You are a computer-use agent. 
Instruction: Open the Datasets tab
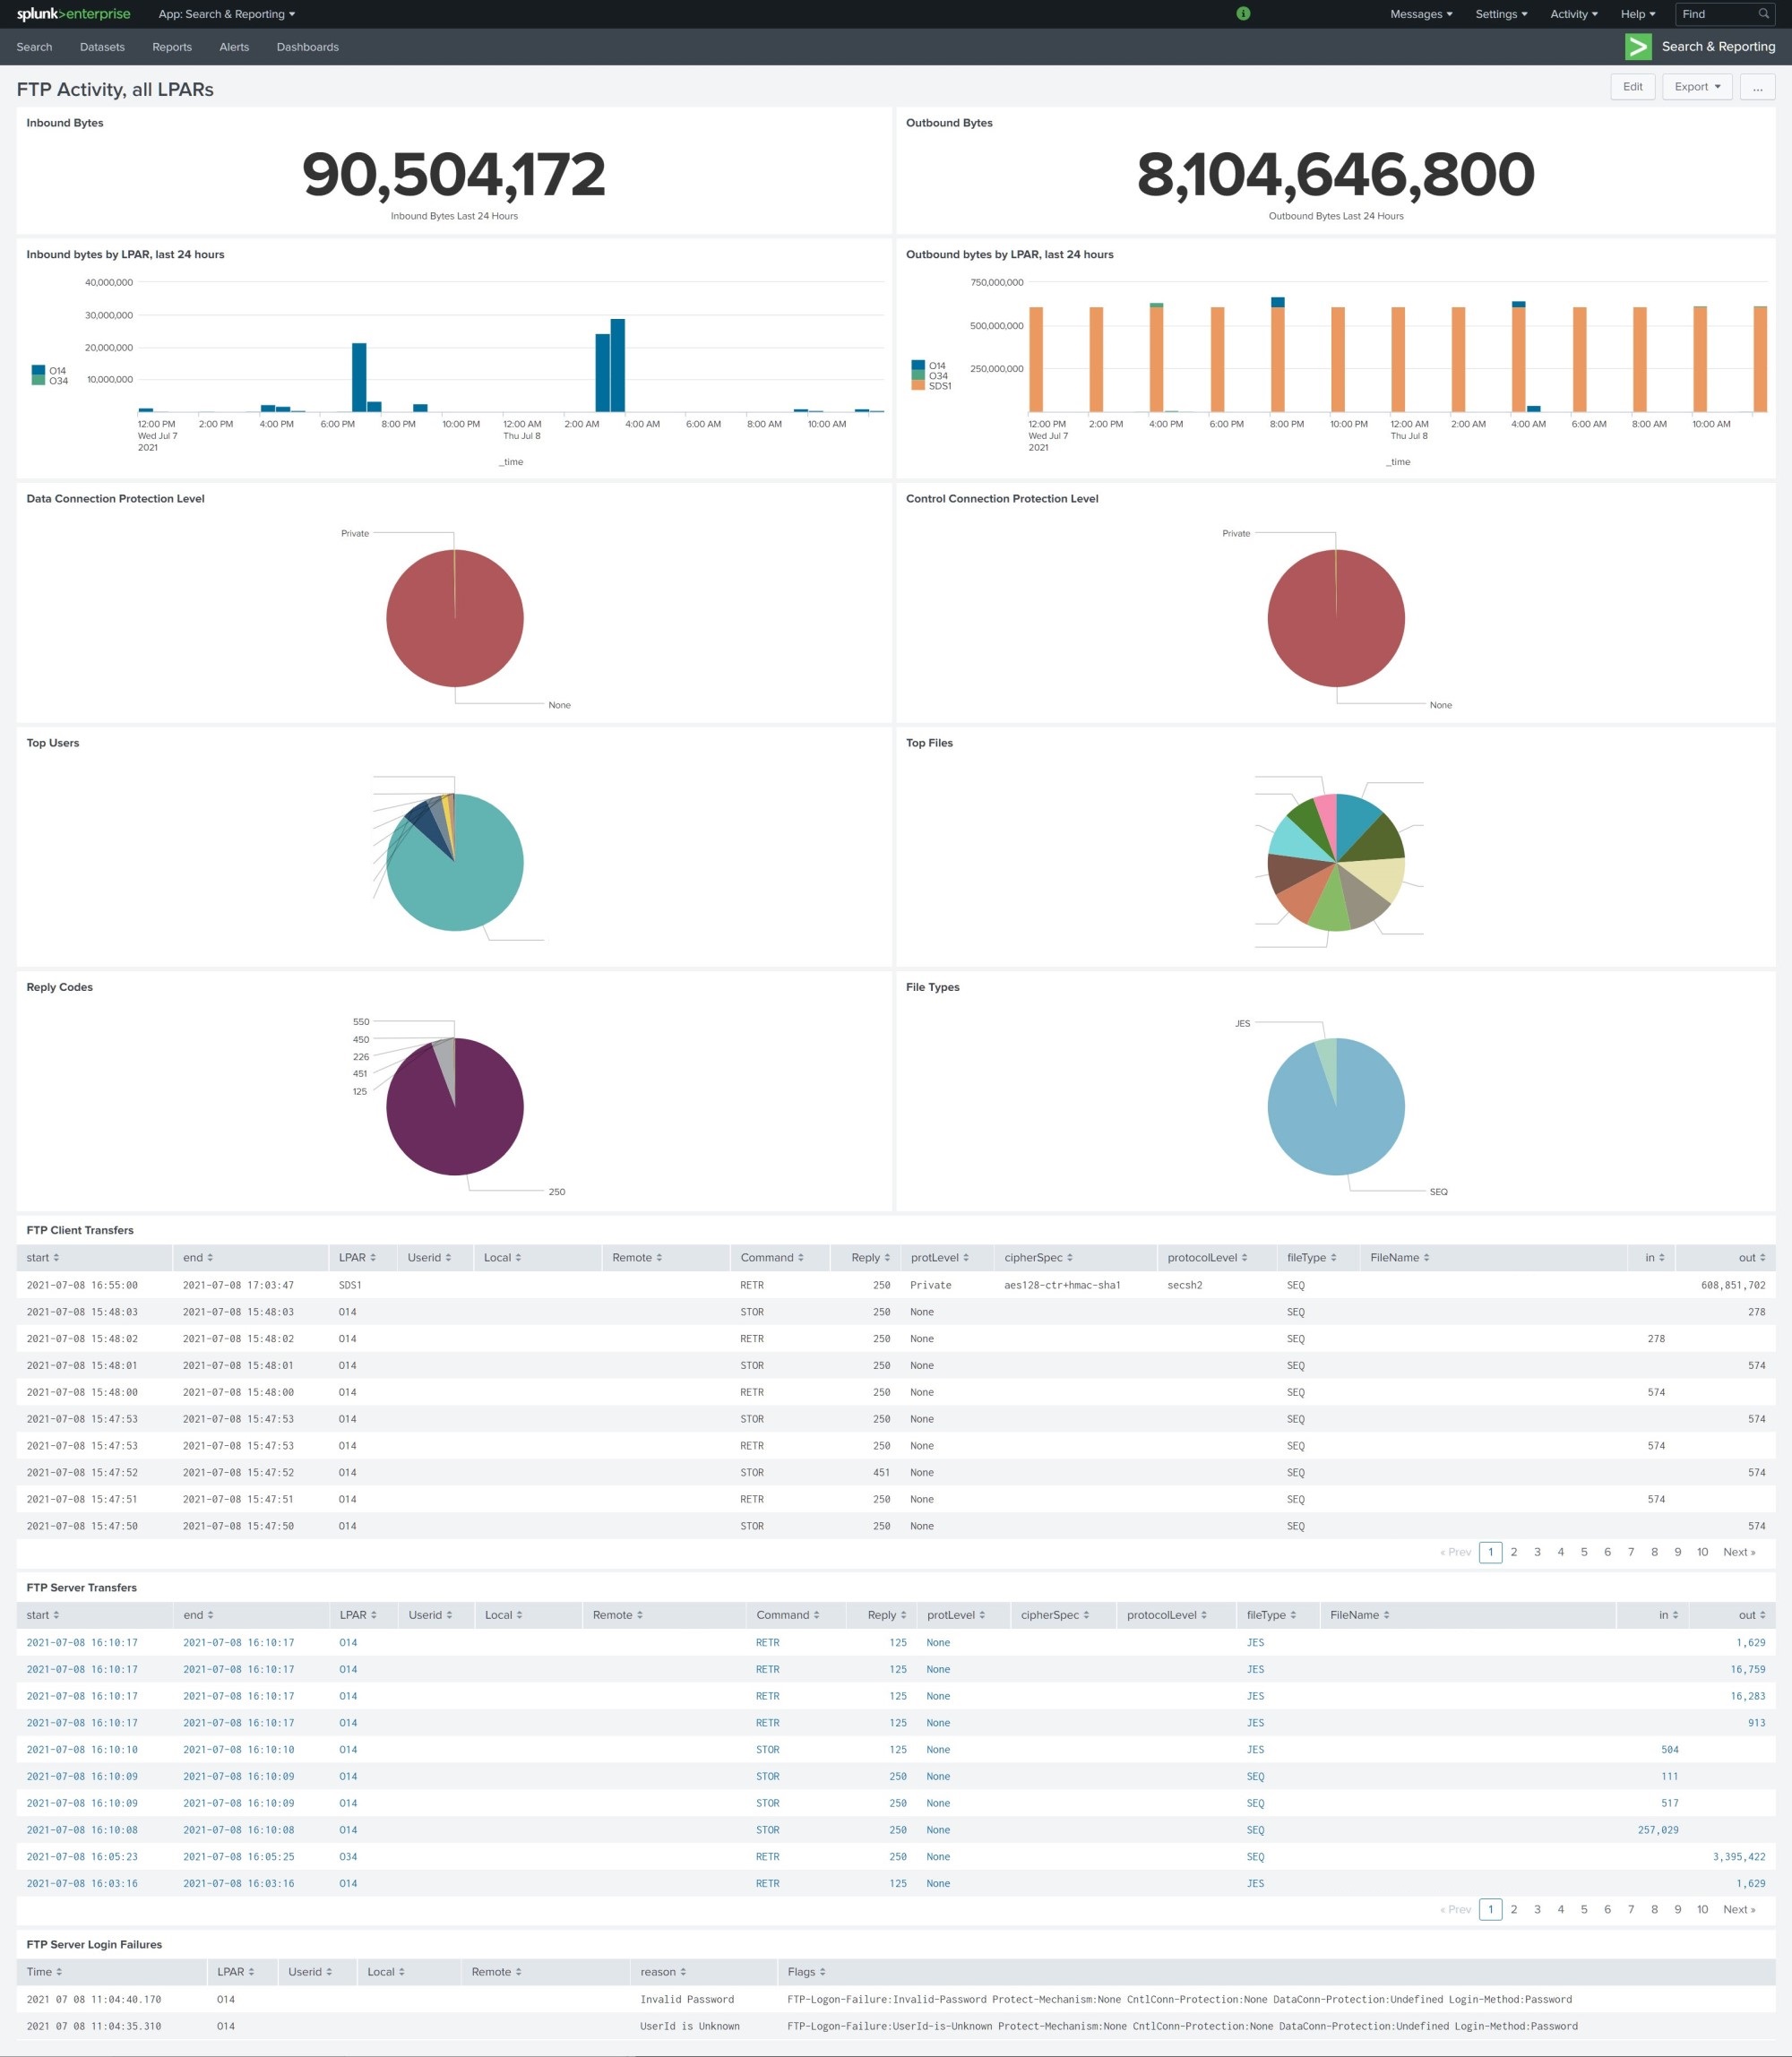coord(102,47)
